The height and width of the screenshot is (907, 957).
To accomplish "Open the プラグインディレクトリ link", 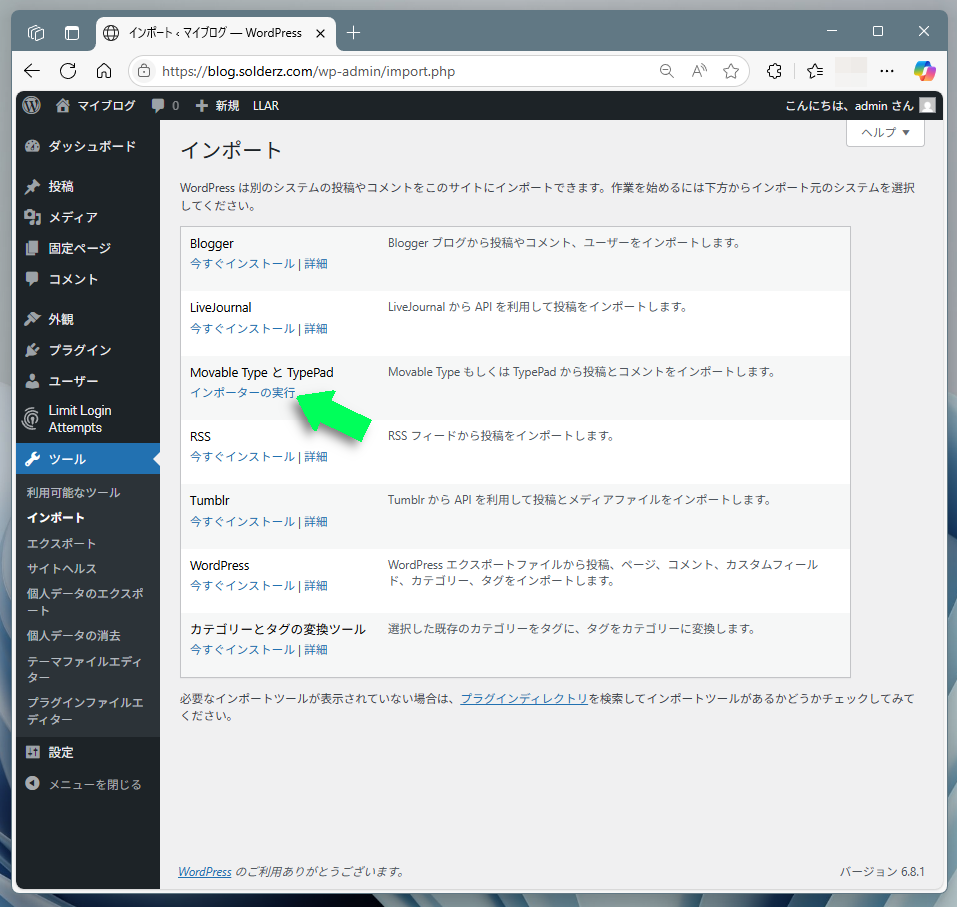I will click(523, 699).
